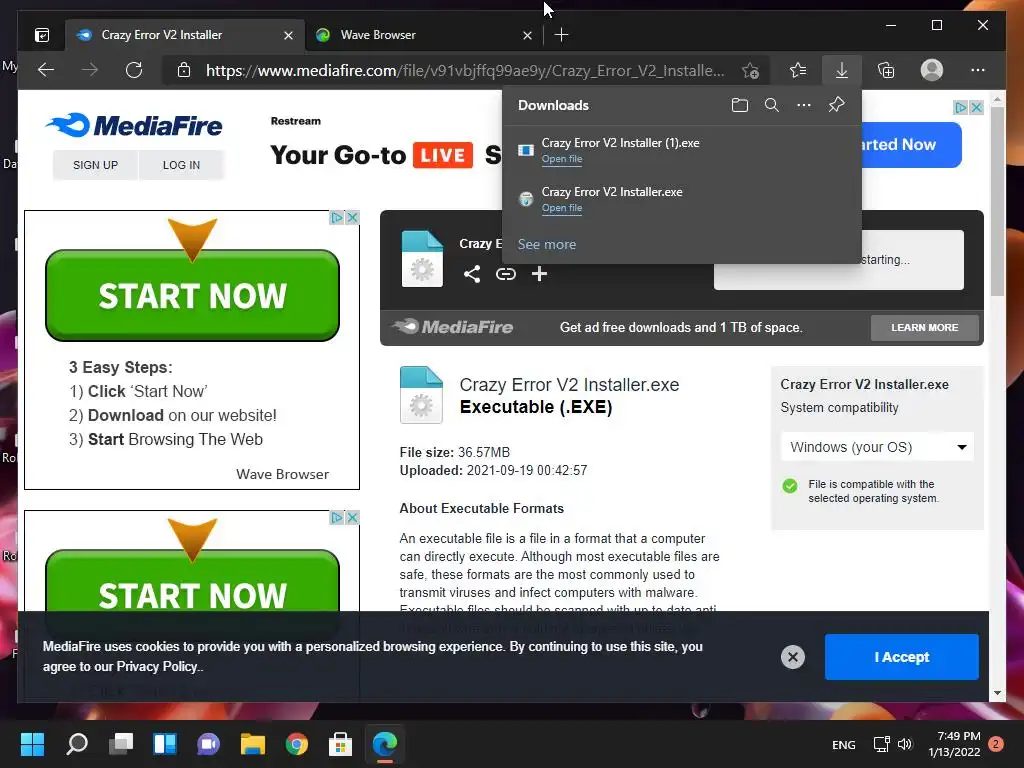Click the scrollbar down arrow
1024x768 pixels.
(x=997, y=694)
